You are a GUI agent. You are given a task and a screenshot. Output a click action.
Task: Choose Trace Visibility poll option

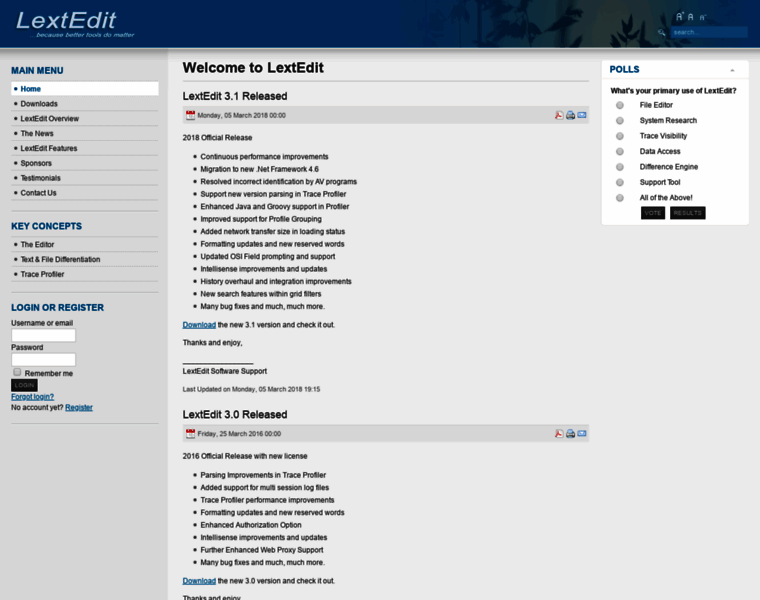(619, 136)
